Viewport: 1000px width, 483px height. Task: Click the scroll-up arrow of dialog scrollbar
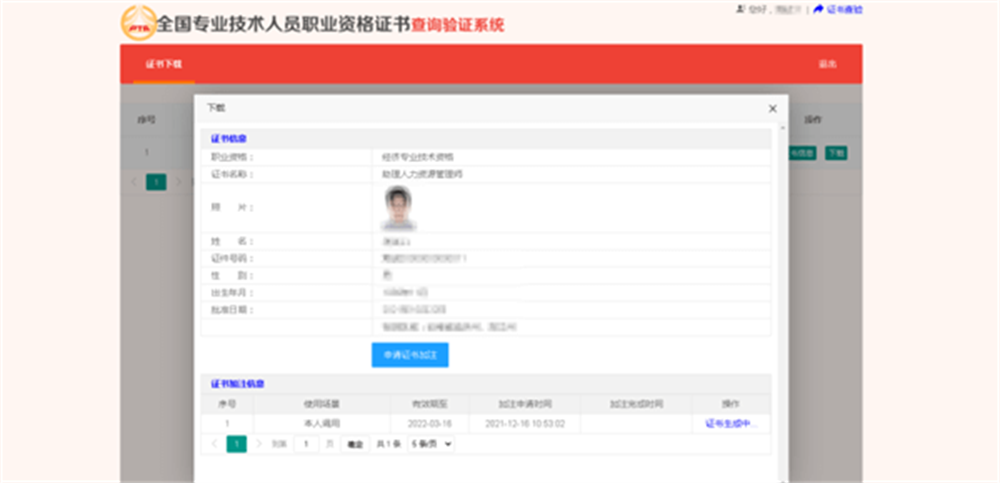tap(782, 128)
